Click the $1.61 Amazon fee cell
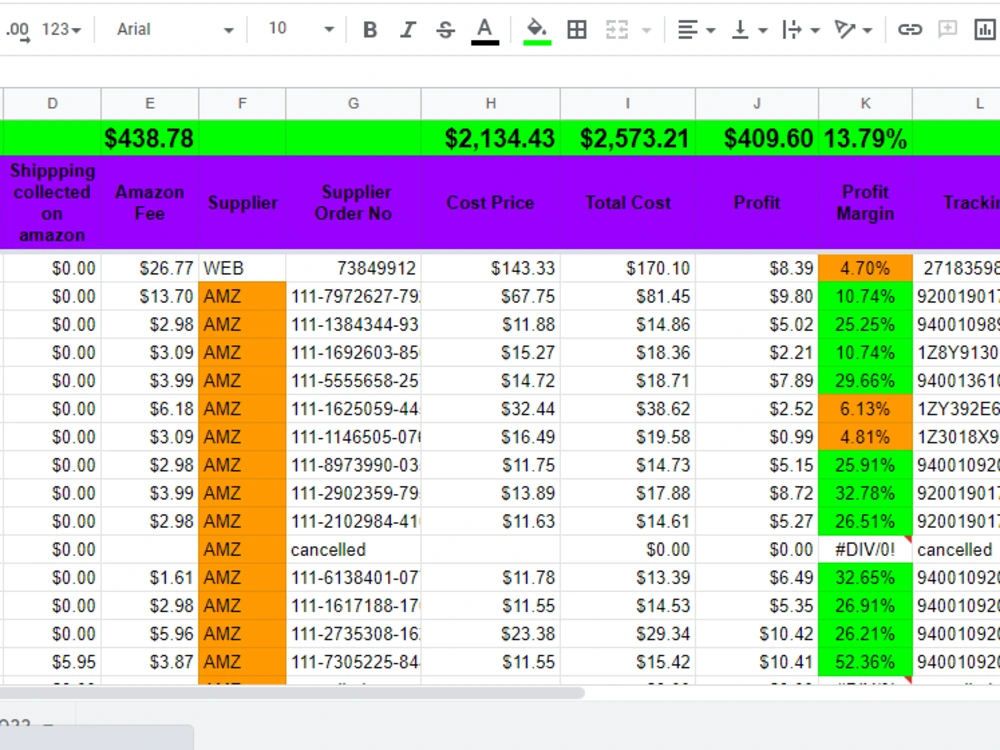1000x750 pixels. 150,577
